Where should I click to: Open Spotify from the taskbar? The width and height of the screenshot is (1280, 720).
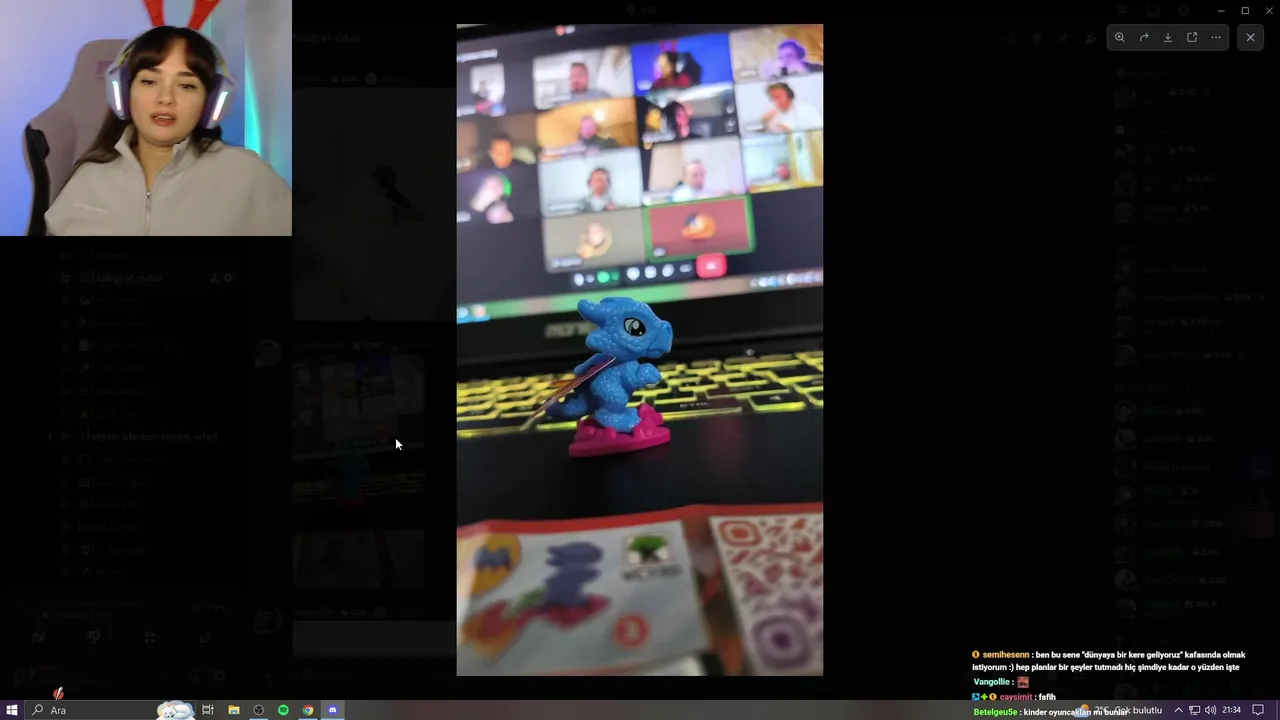tap(283, 710)
